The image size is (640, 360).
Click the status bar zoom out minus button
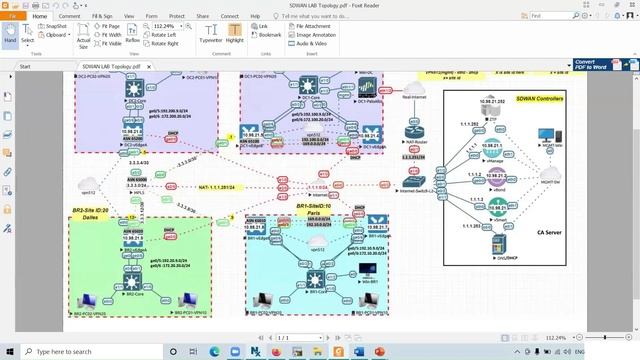[x=579, y=338]
